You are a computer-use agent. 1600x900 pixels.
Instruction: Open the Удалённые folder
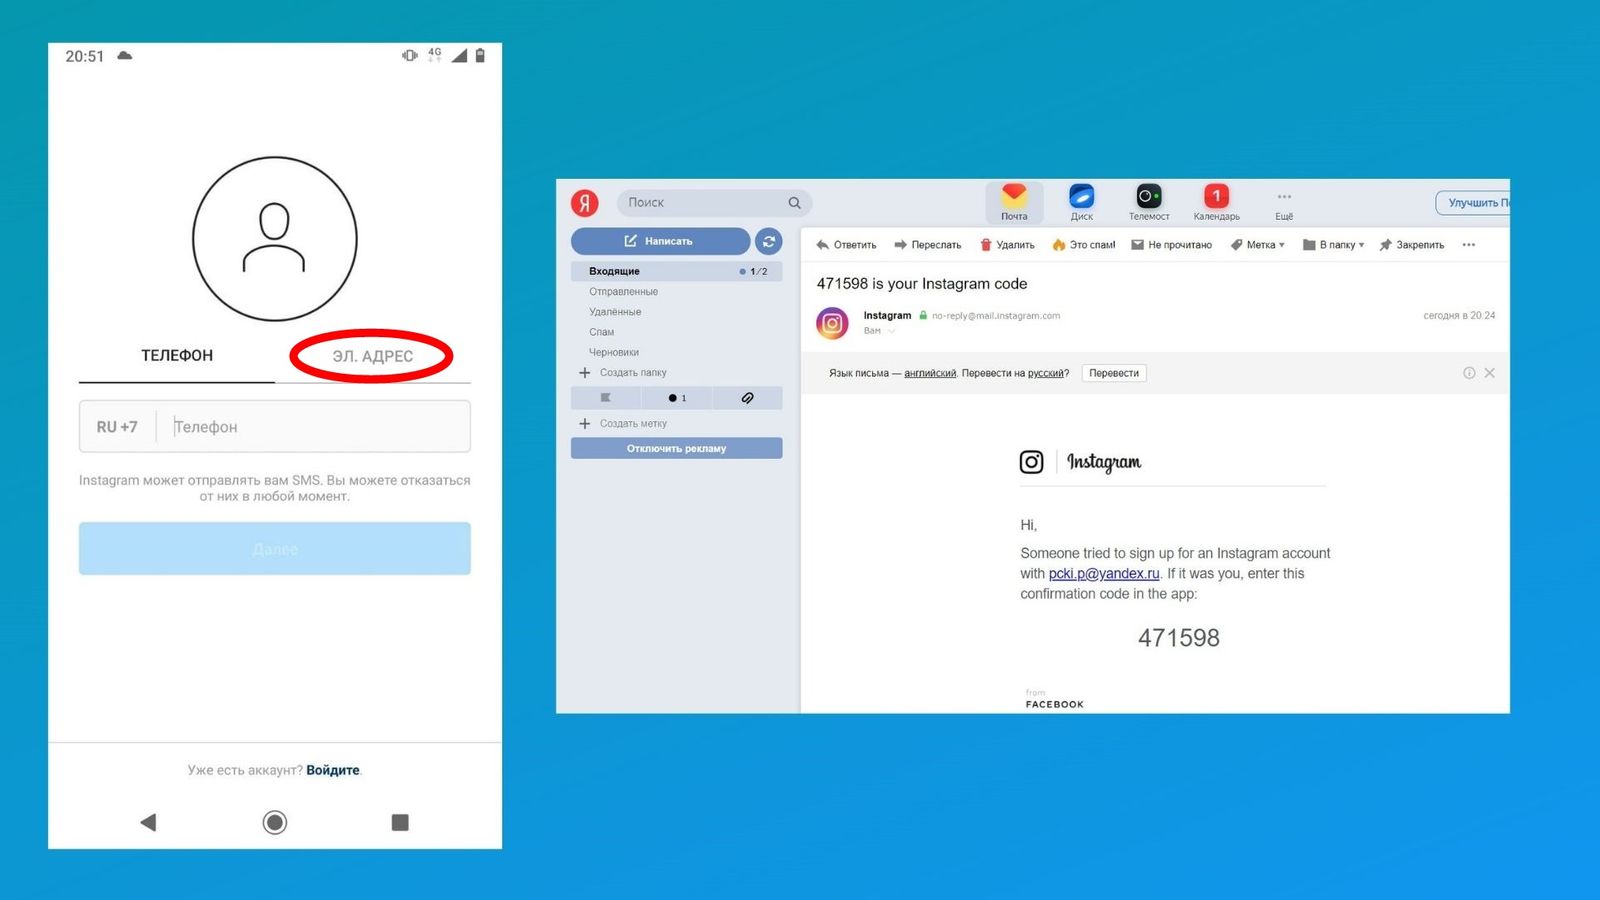coord(615,312)
